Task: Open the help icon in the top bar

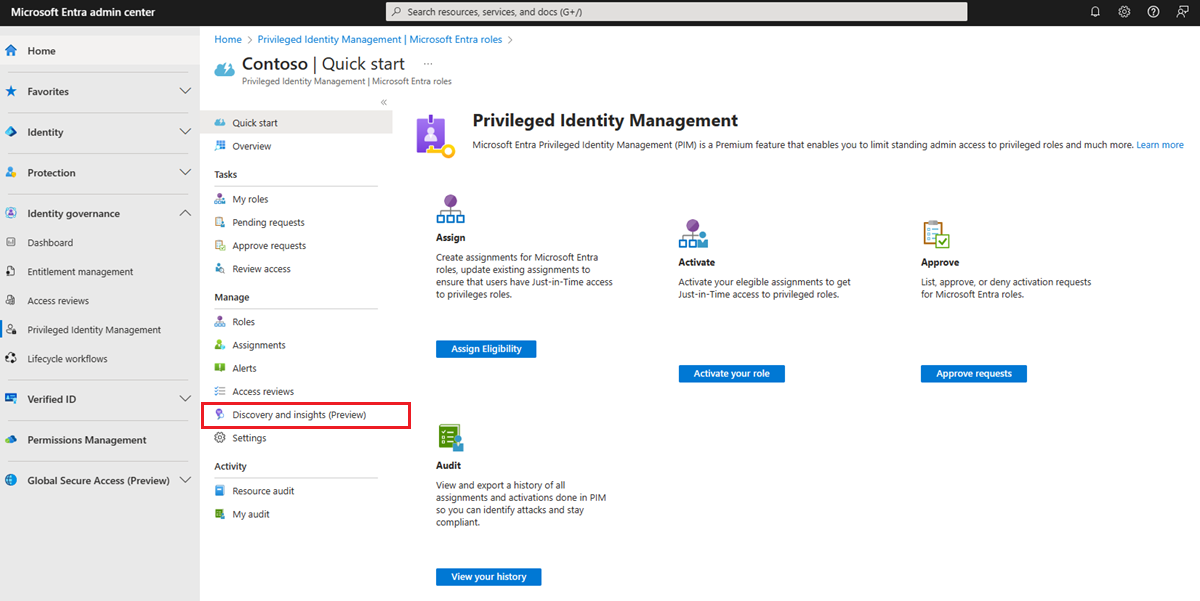Action: point(1152,11)
